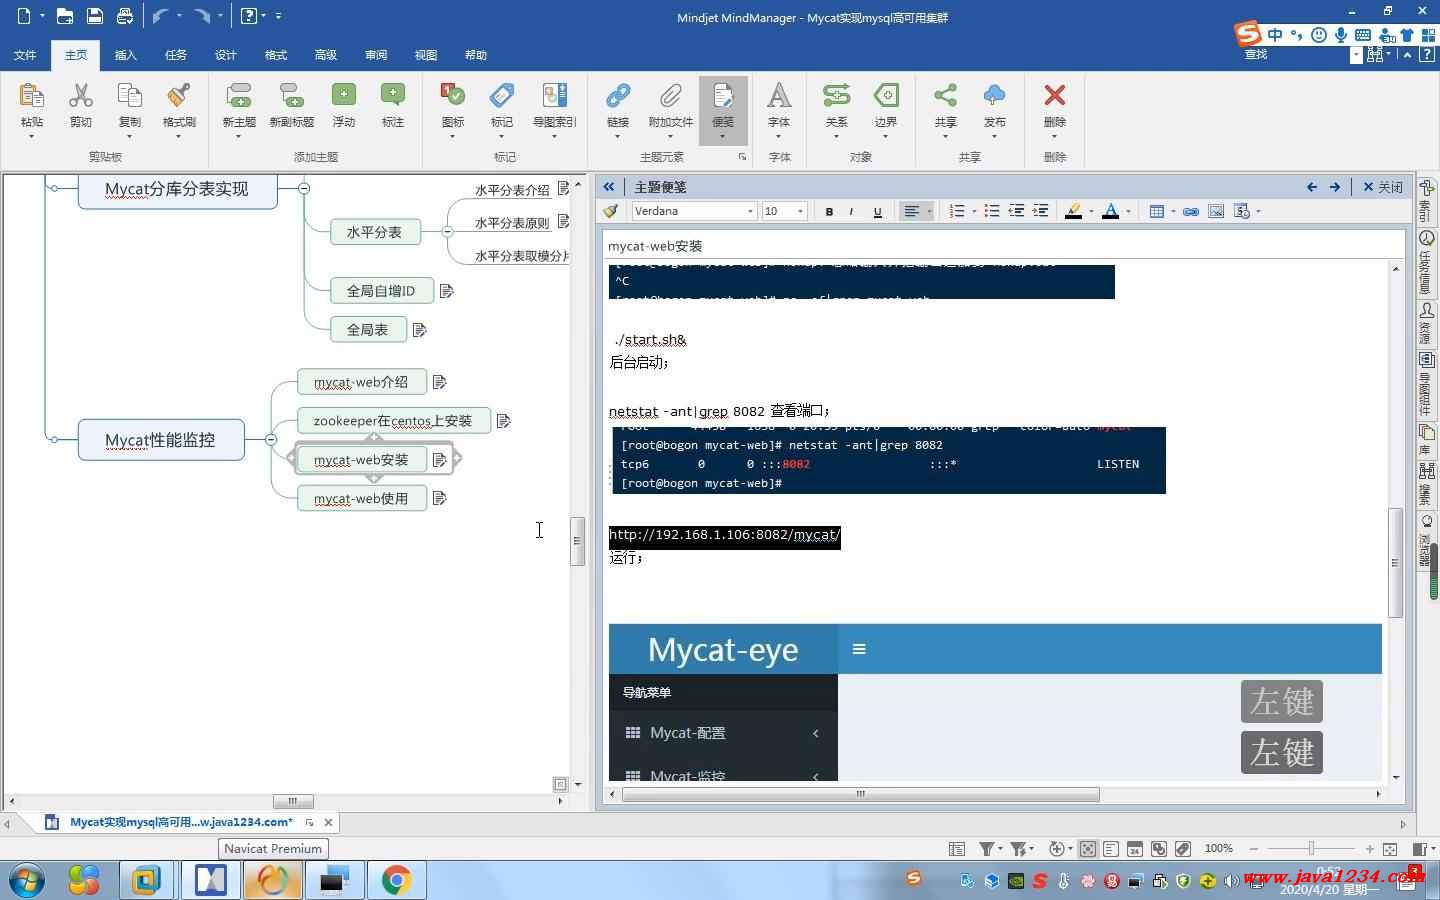Click the Paste (粘贴) icon
The height and width of the screenshot is (900, 1440).
click(x=32, y=96)
